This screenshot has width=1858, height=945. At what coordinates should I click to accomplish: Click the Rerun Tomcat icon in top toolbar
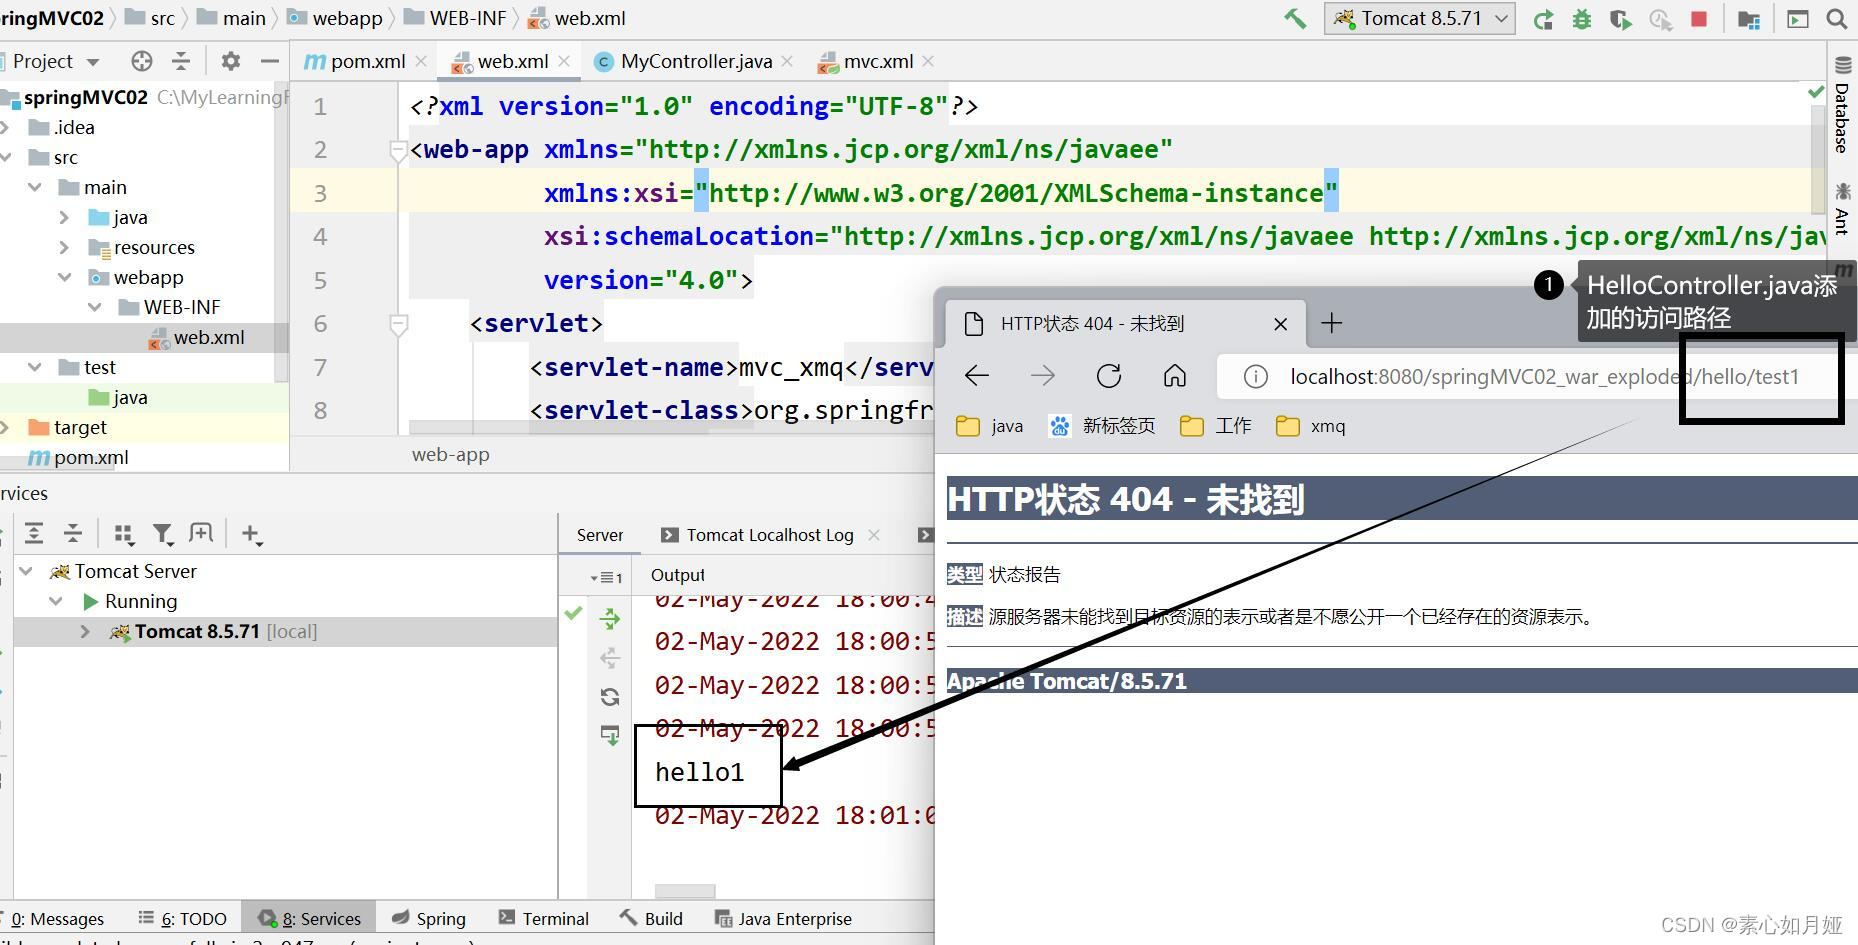pos(1543,19)
